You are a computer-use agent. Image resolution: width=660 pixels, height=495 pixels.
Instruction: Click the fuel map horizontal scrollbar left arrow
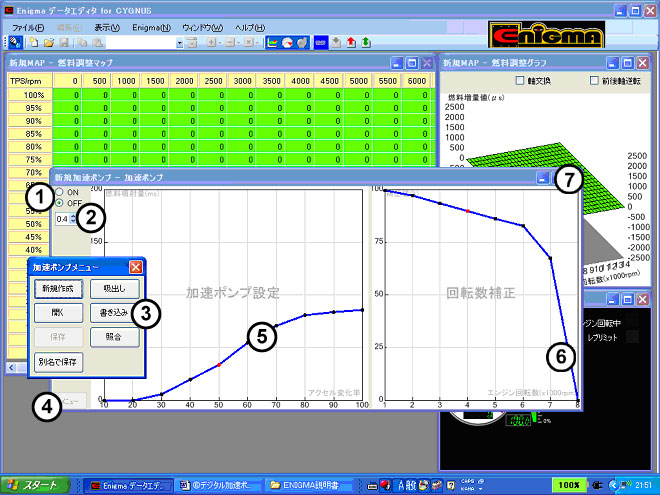pyautogui.click(x=11, y=368)
